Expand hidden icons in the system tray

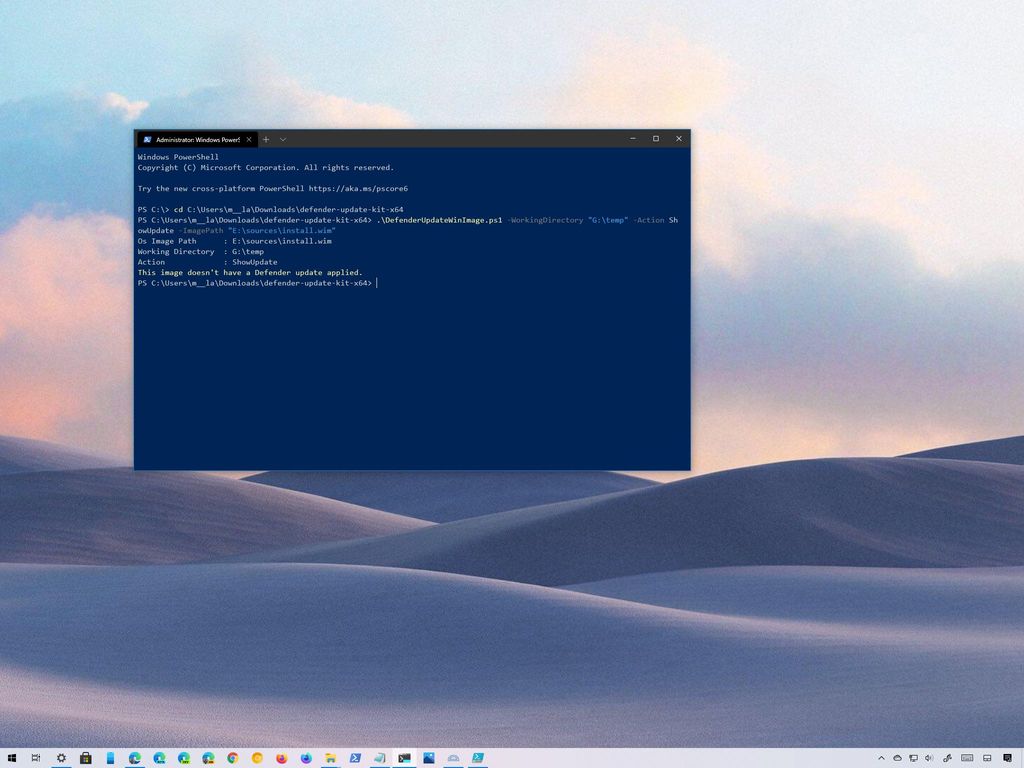click(x=882, y=758)
